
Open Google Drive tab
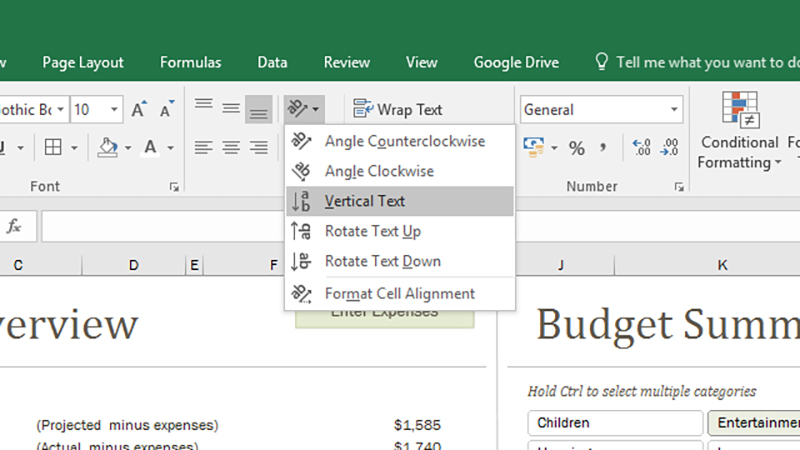pyautogui.click(x=516, y=62)
